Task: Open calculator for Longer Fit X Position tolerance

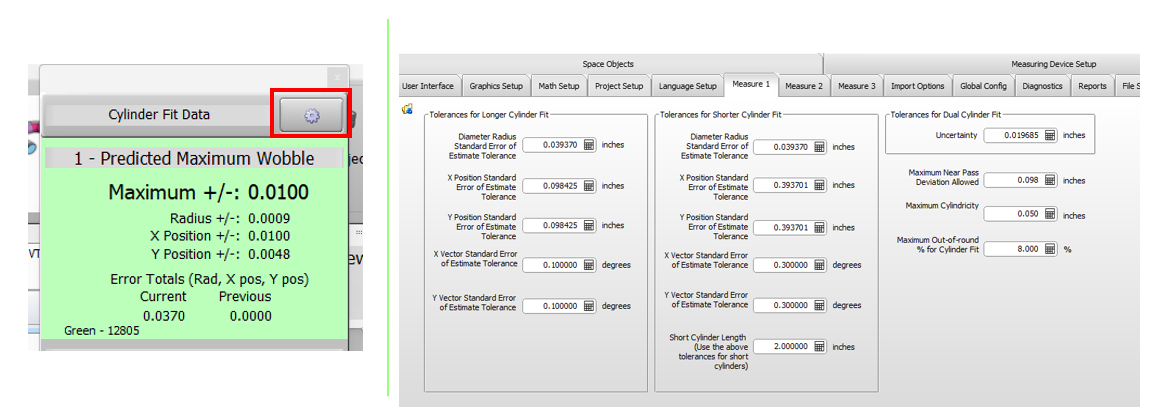Action: (x=588, y=185)
